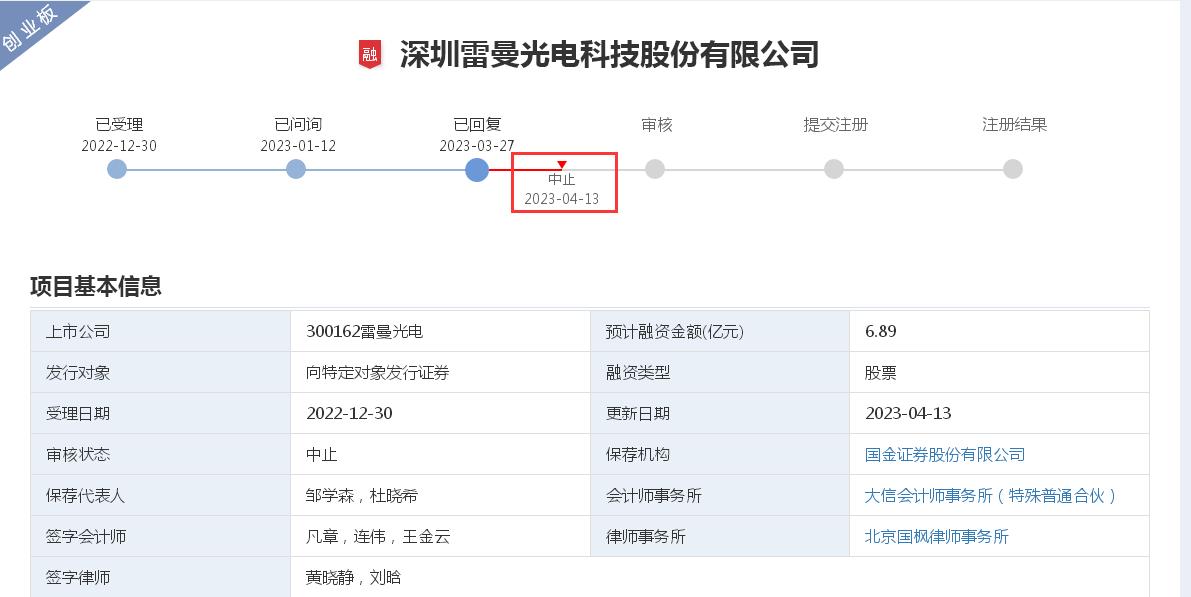Click the 2022-12-30 date under 已受理
This screenshot has width=1191, height=597.
[119, 146]
